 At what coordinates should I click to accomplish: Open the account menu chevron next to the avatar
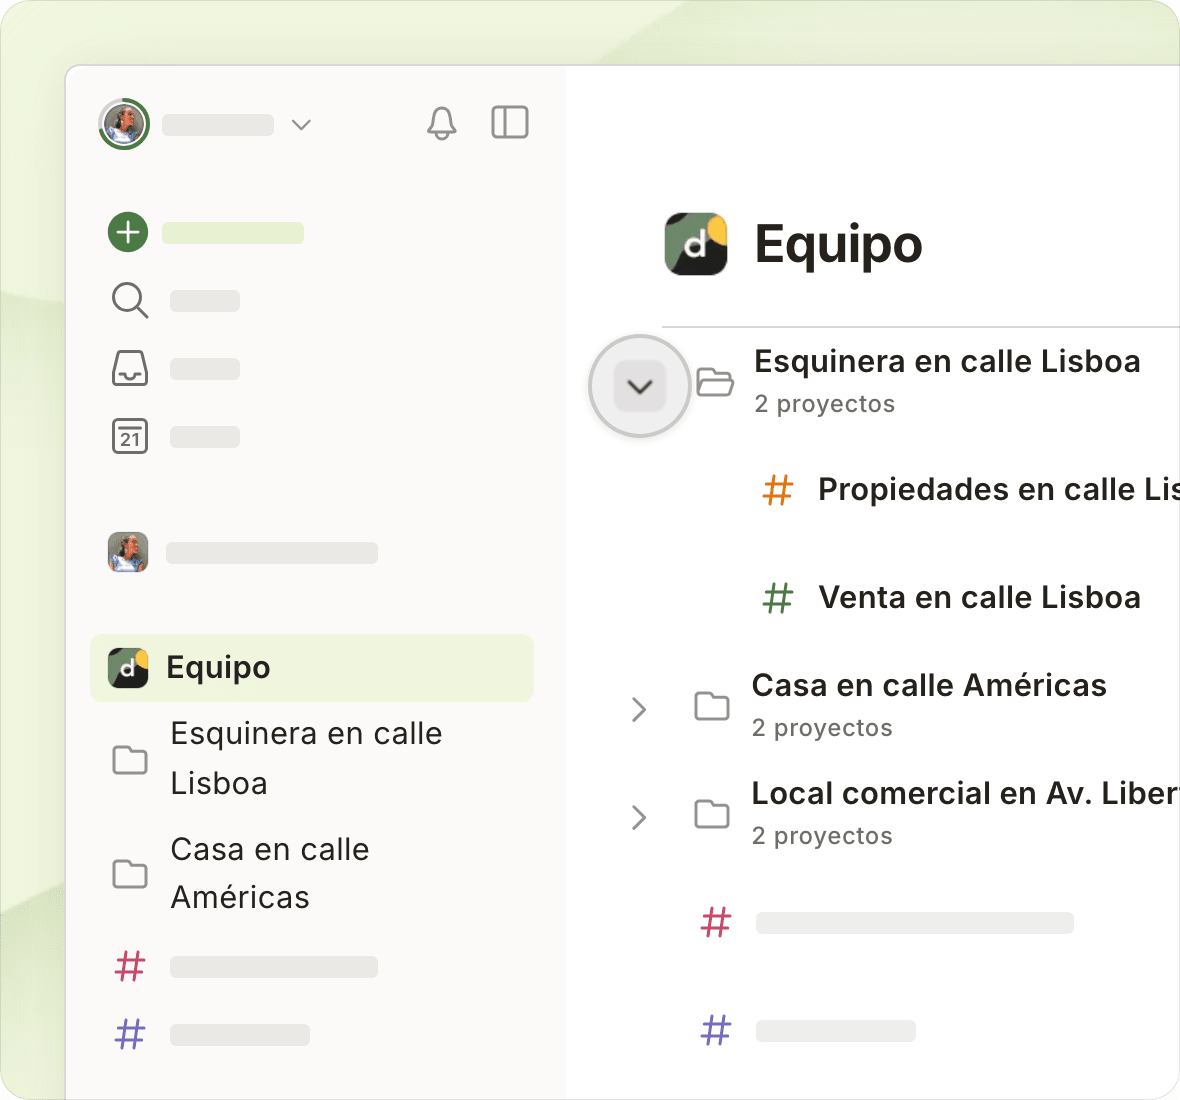[x=301, y=125]
